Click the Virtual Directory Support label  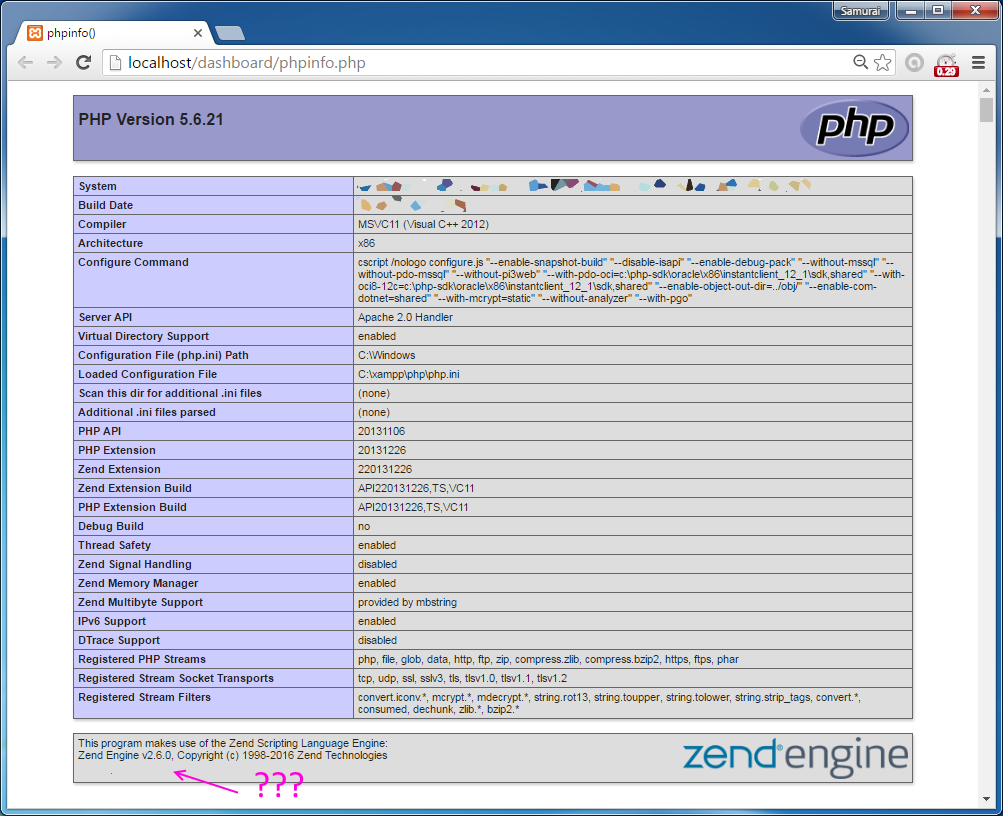tap(143, 336)
